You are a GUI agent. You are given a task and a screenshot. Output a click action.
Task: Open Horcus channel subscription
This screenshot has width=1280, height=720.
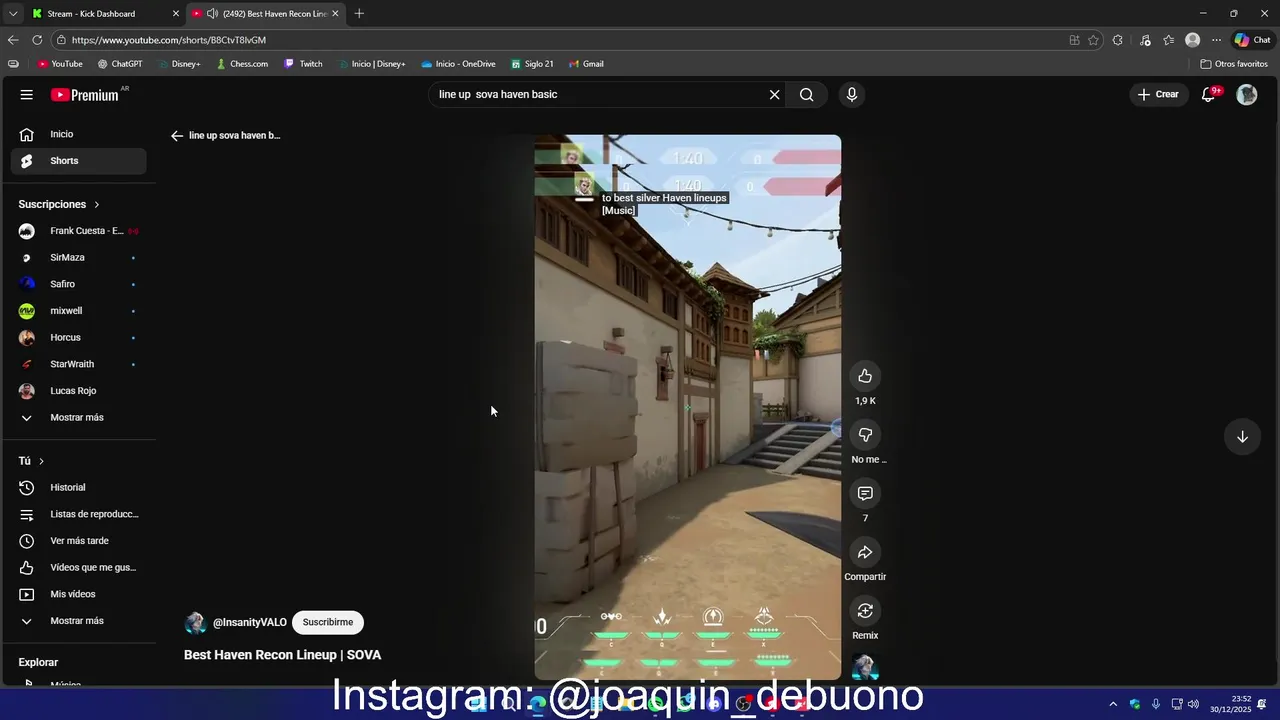click(x=78, y=338)
